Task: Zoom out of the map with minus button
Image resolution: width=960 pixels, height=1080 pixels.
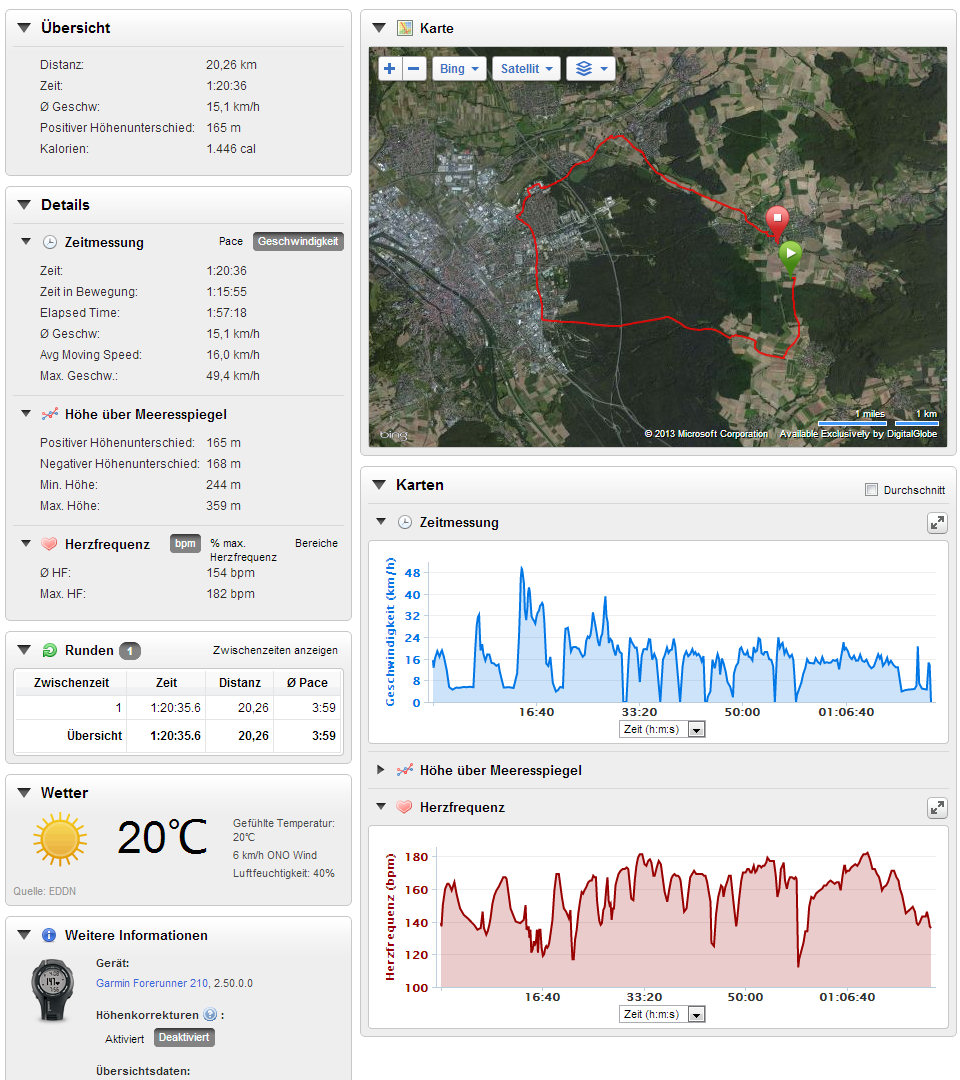Action: coord(414,69)
